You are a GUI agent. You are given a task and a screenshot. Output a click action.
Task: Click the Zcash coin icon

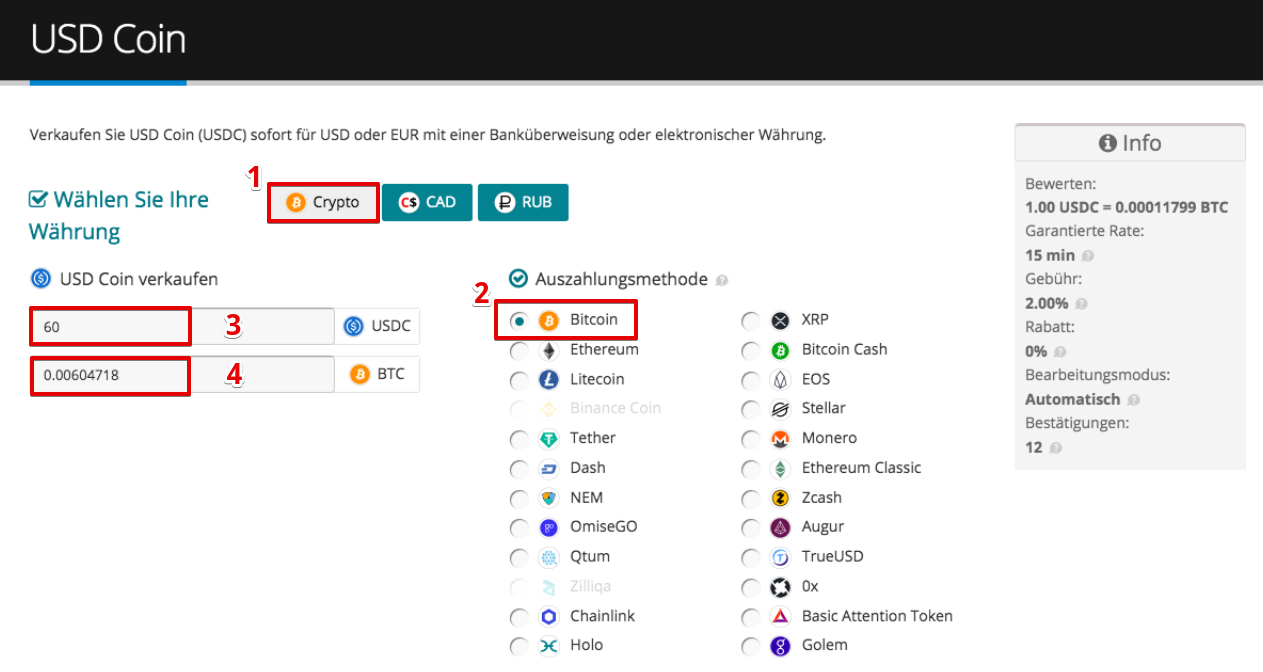click(x=780, y=498)
